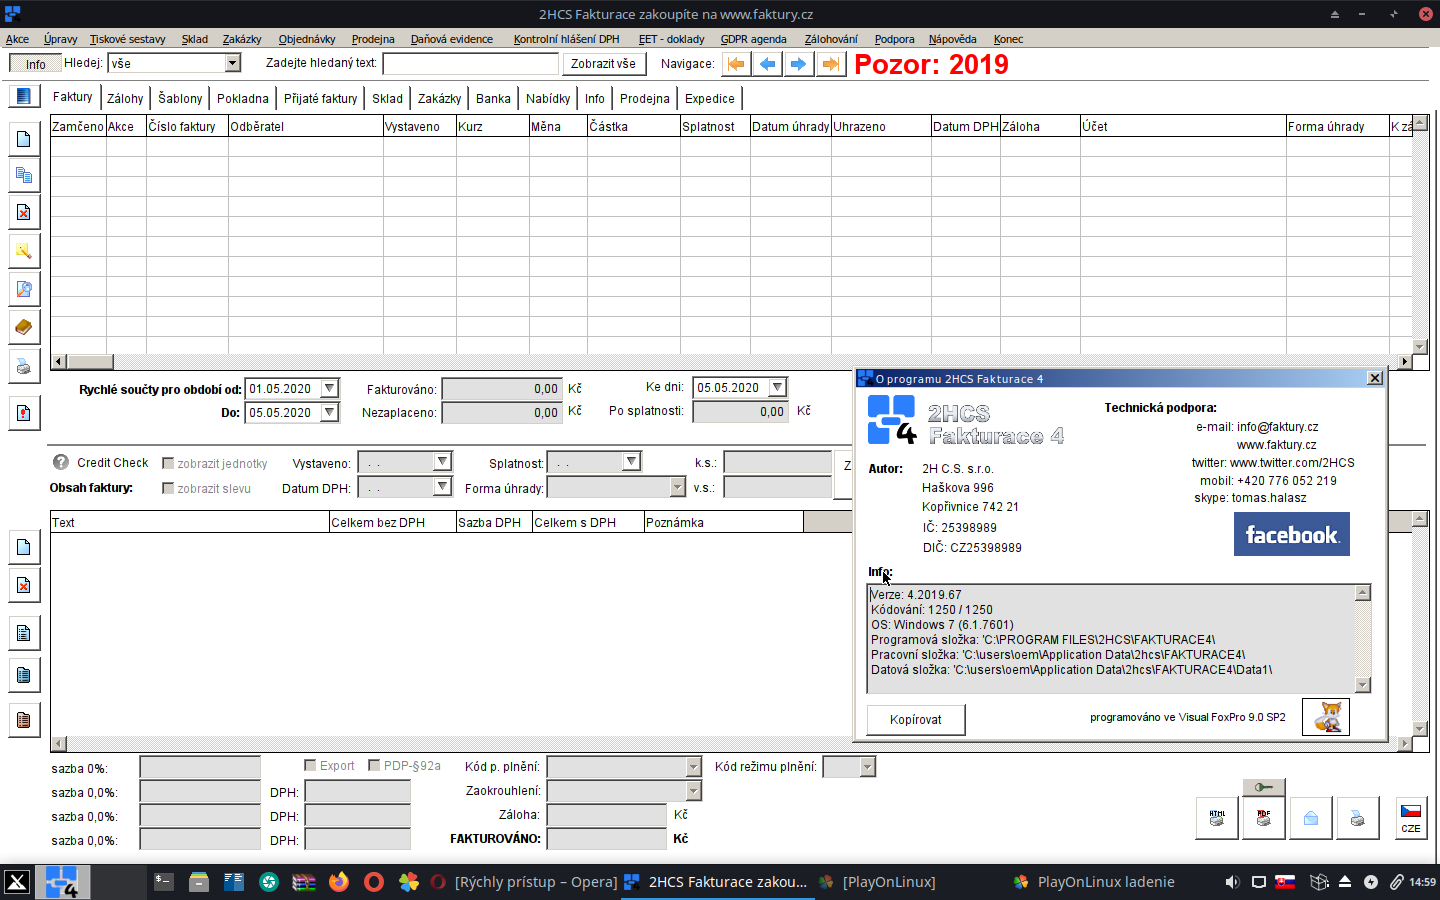Switch to the Přijaté faktury tab

tap(320, 98)
